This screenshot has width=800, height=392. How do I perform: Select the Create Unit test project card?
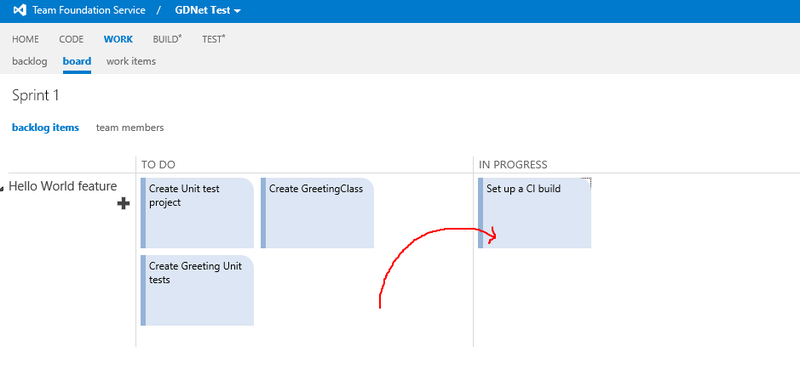click(197, 213)
